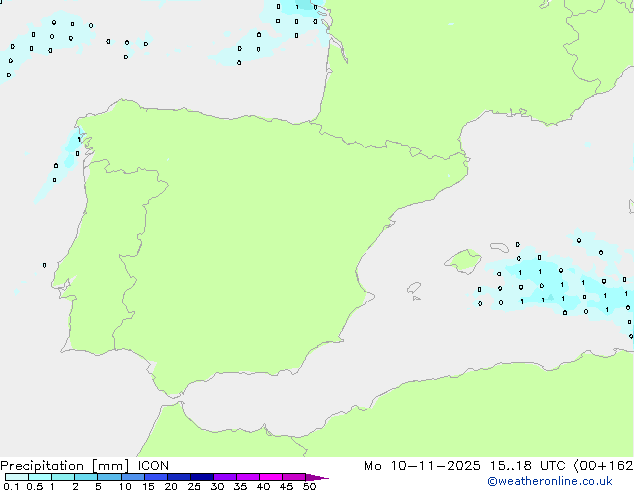The height and width of the screenshot is (490, 634).
Task: Click the 'Precipitation [mm]' title text
Action: coord(65,466)
